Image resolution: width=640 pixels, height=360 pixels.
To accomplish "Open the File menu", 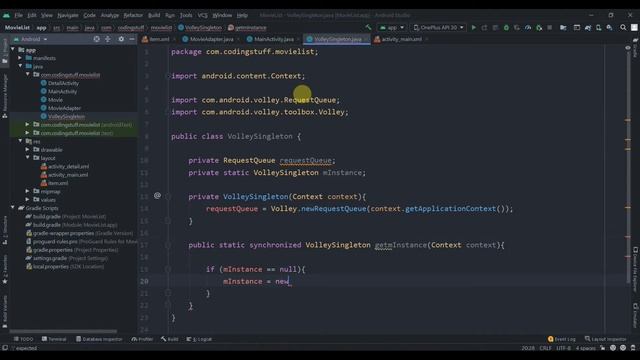I will point(18,15).
